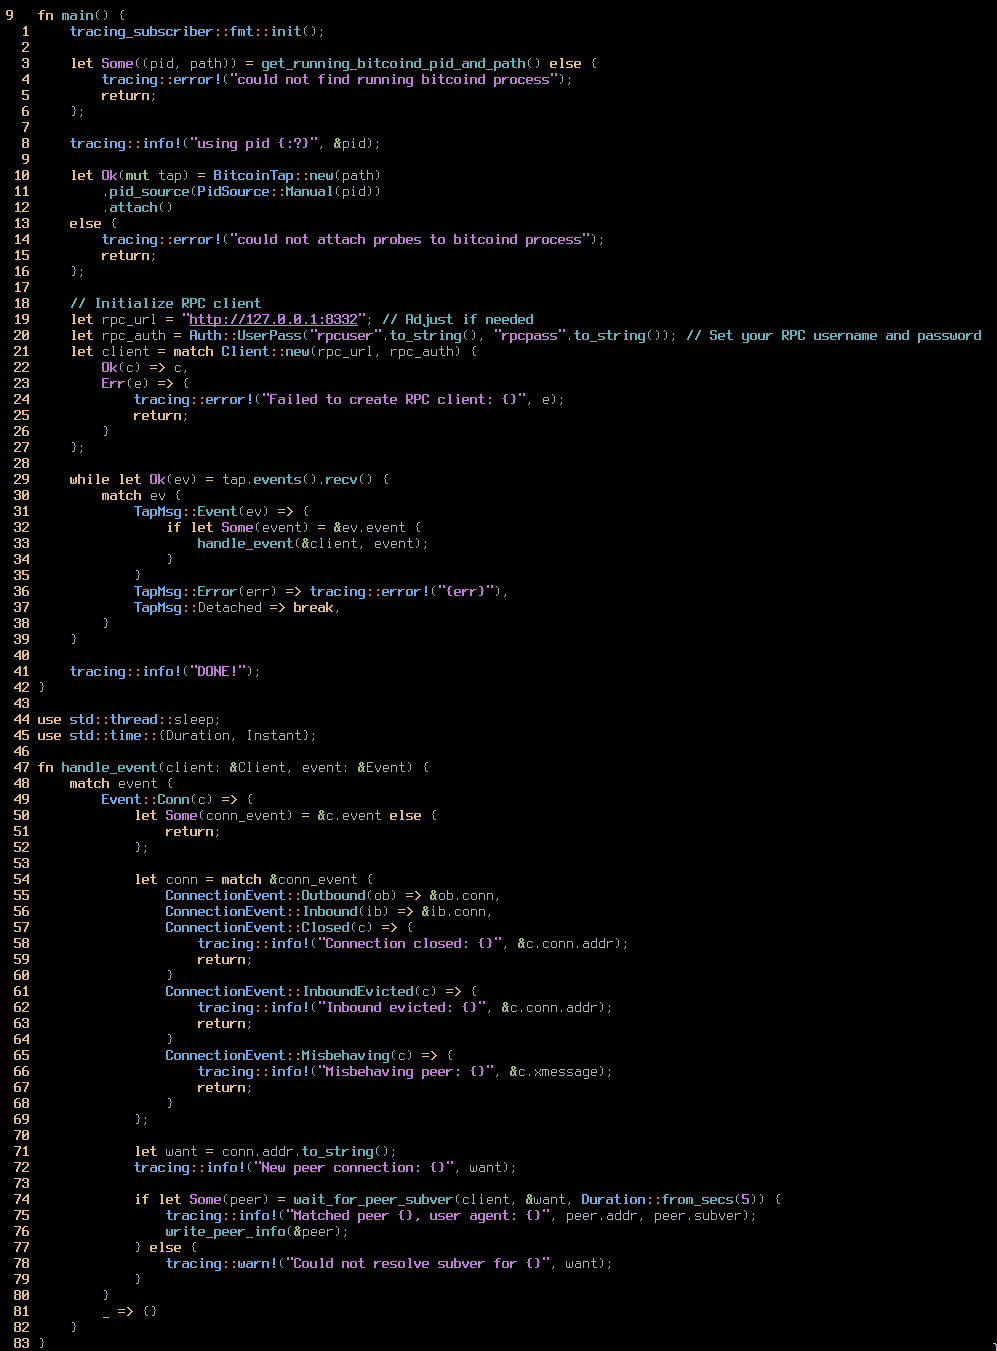
Task: Click 'Duration::from_secs(5)' argument
Action: click(x=669, y=1199)
